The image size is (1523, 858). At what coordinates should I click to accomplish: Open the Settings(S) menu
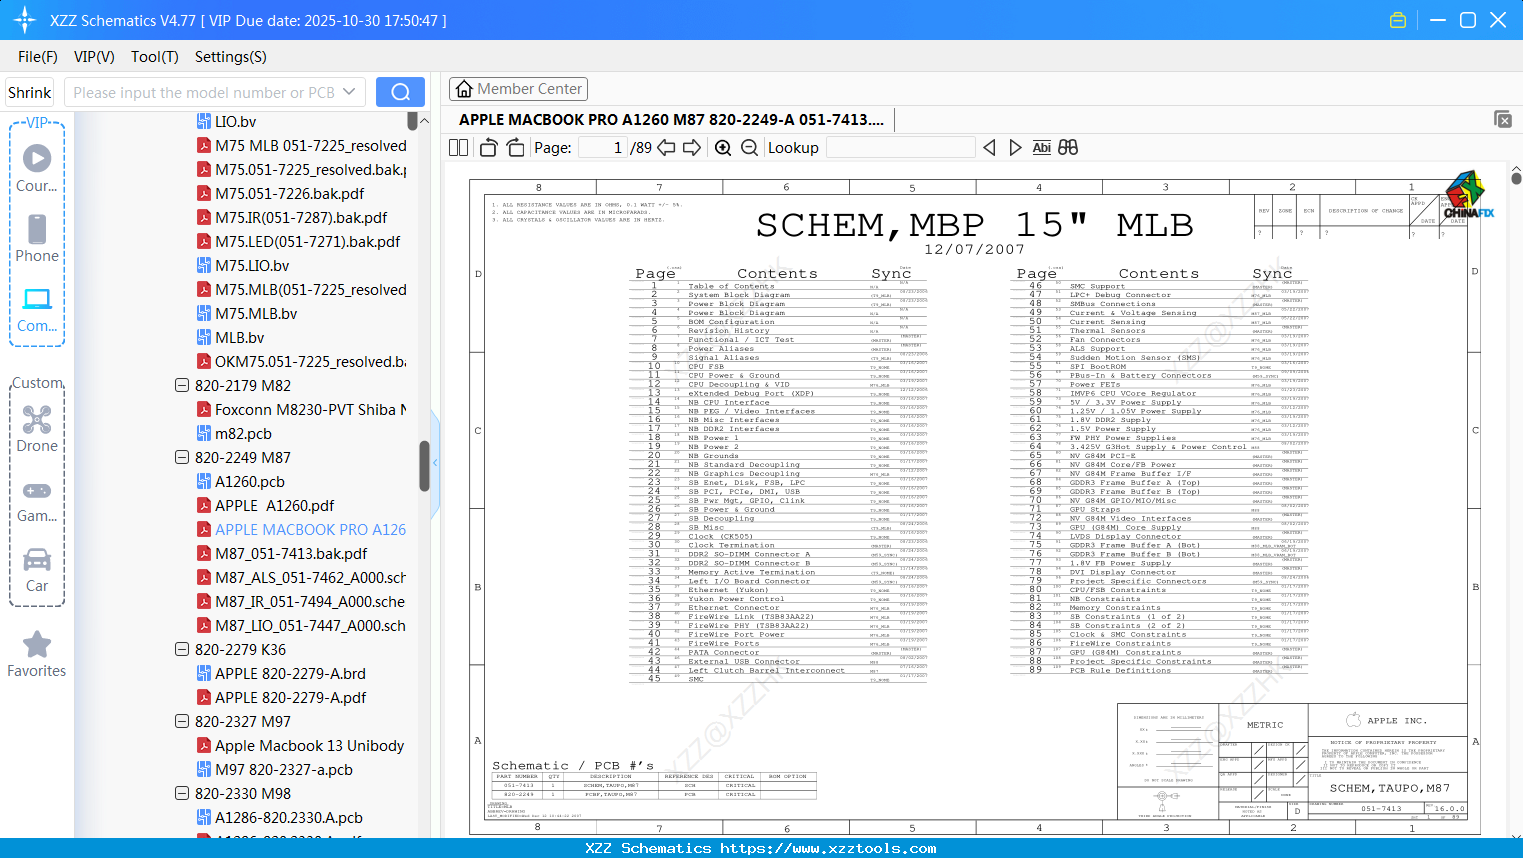click(x=231, y=57)
